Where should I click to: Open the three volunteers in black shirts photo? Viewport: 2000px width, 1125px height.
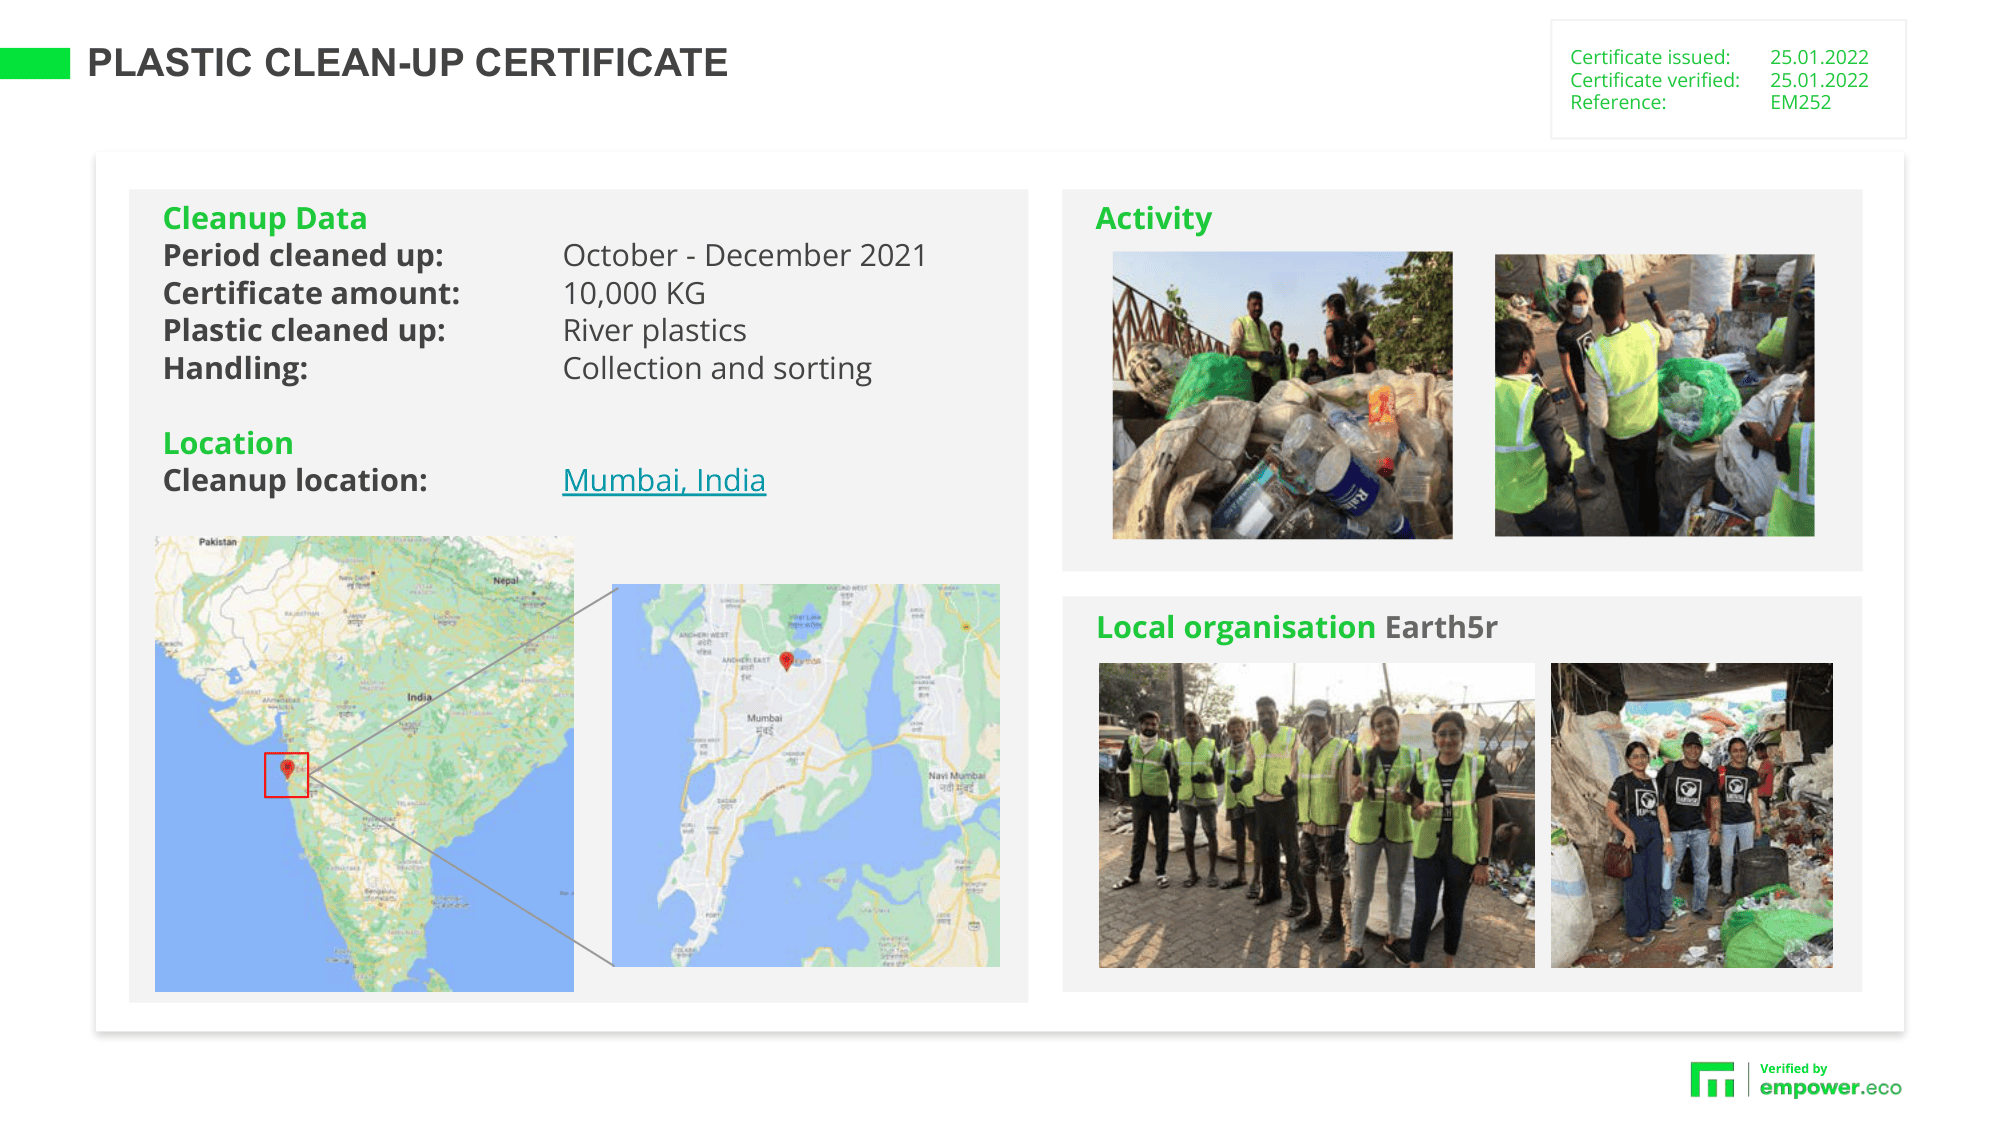(1691, 815)
